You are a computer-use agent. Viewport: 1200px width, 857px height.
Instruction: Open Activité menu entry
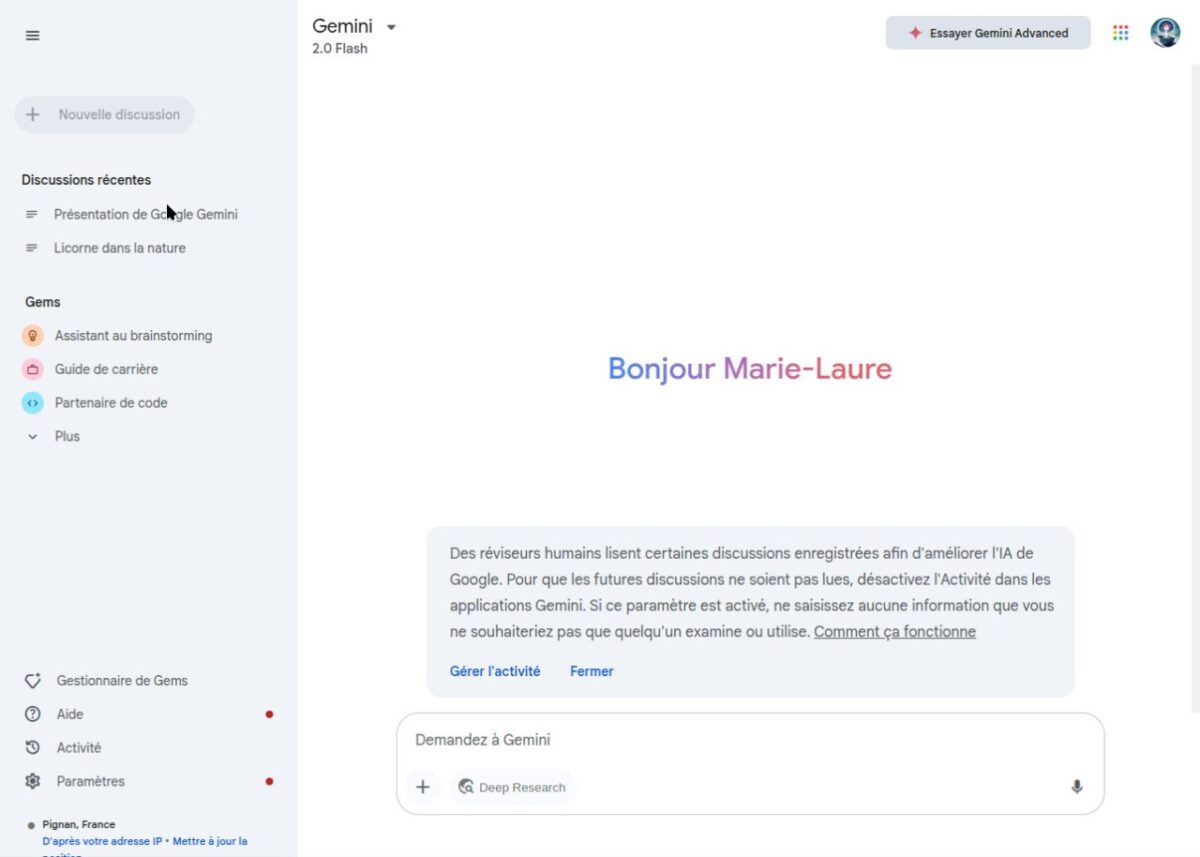(x=79, y=748)
